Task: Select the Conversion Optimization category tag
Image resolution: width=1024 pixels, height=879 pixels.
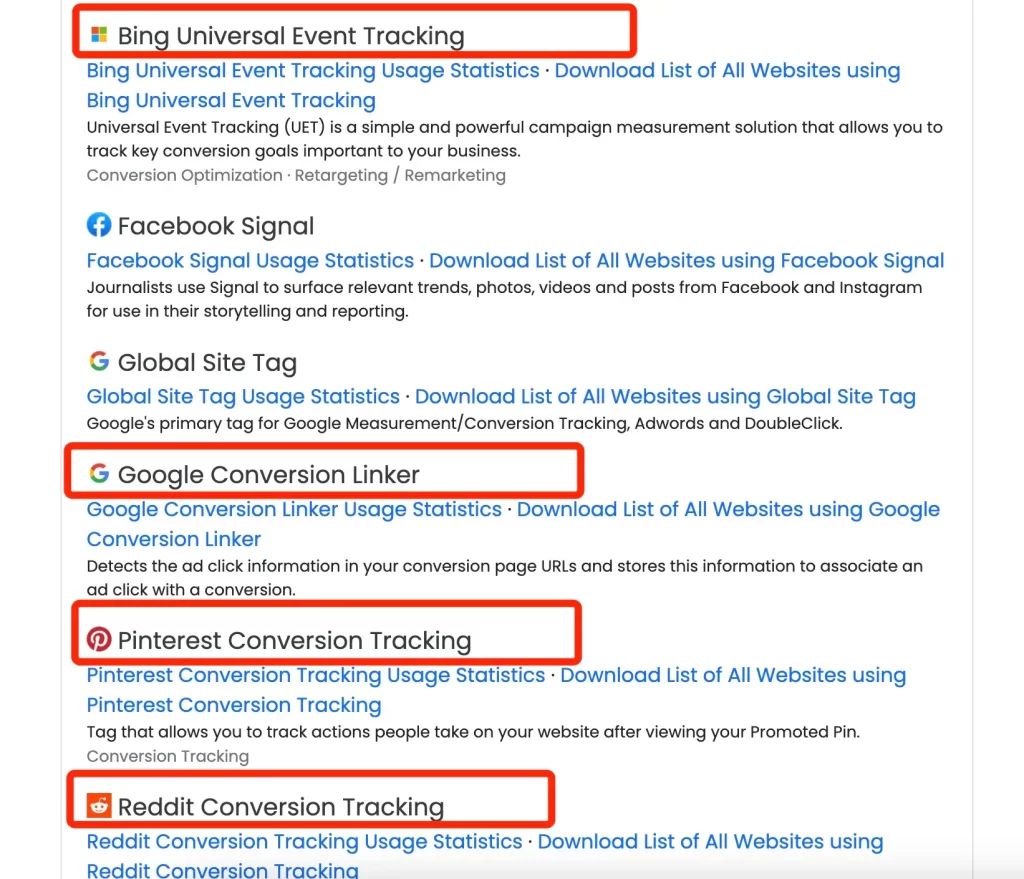Action: [x=184, y=175]
